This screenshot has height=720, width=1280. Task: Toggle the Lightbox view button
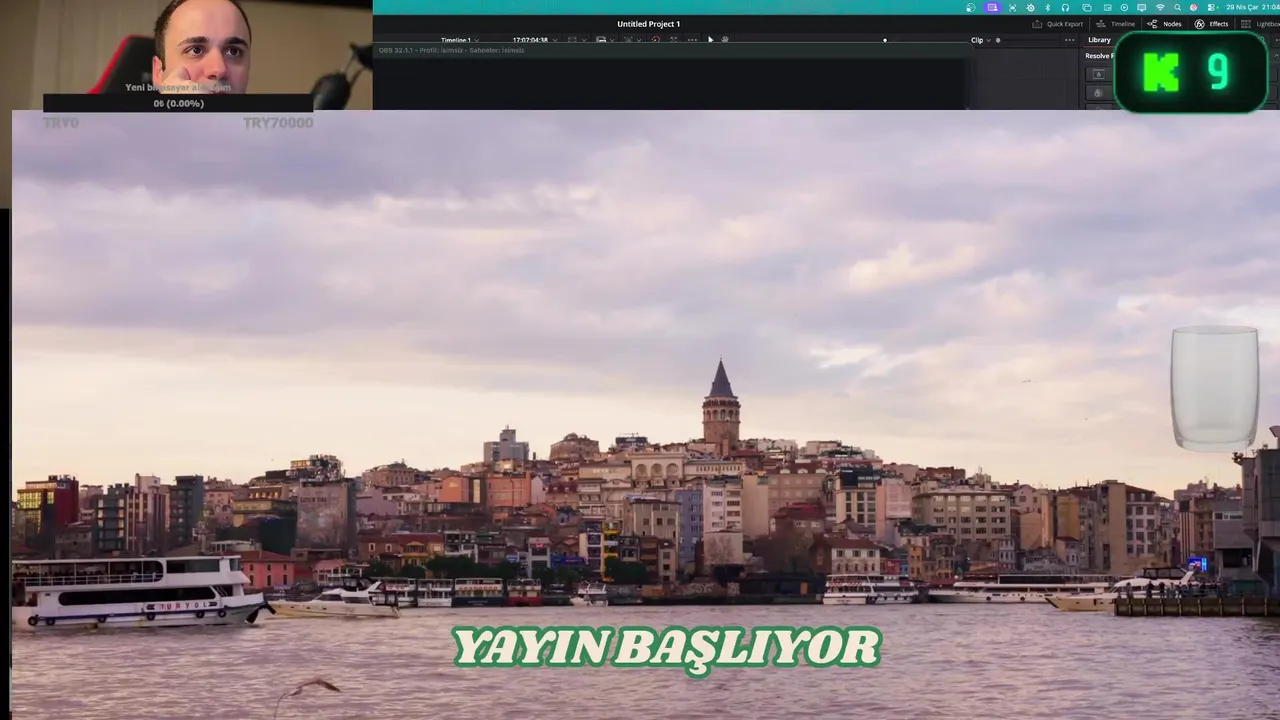point(1260,24)
